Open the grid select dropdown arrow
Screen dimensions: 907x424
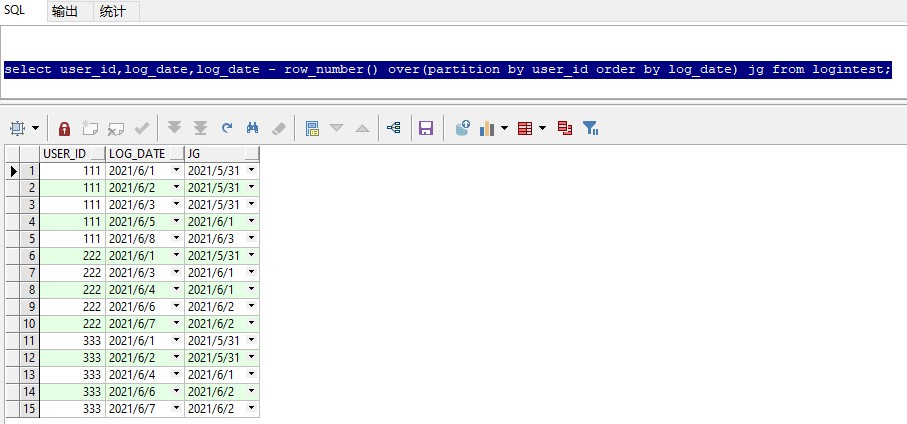tap(36, 128)
